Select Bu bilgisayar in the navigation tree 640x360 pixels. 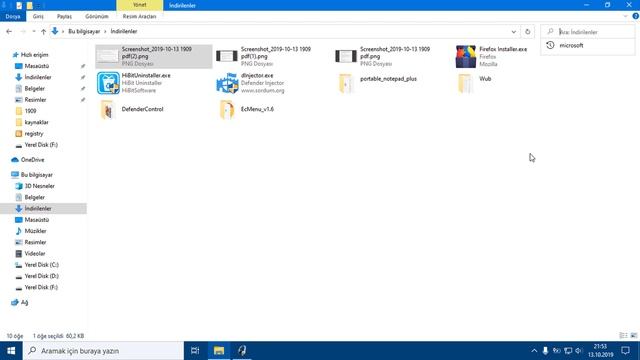point(37,175)
